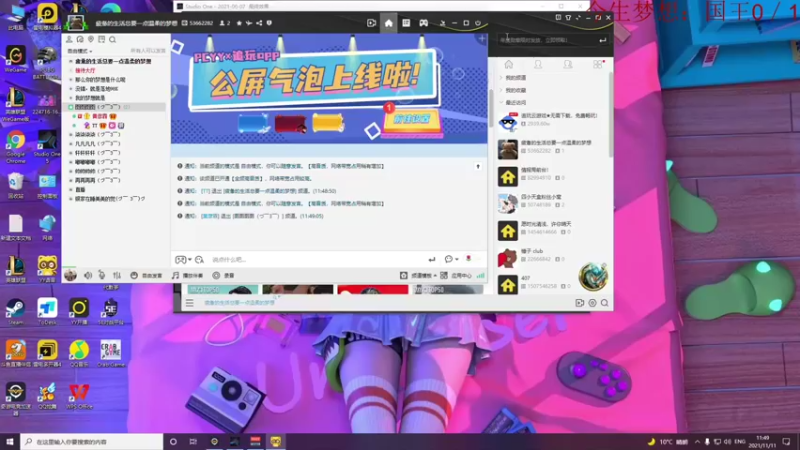
Task: Open the channel avatar in the title bar
Action: [x=76, y=22]
